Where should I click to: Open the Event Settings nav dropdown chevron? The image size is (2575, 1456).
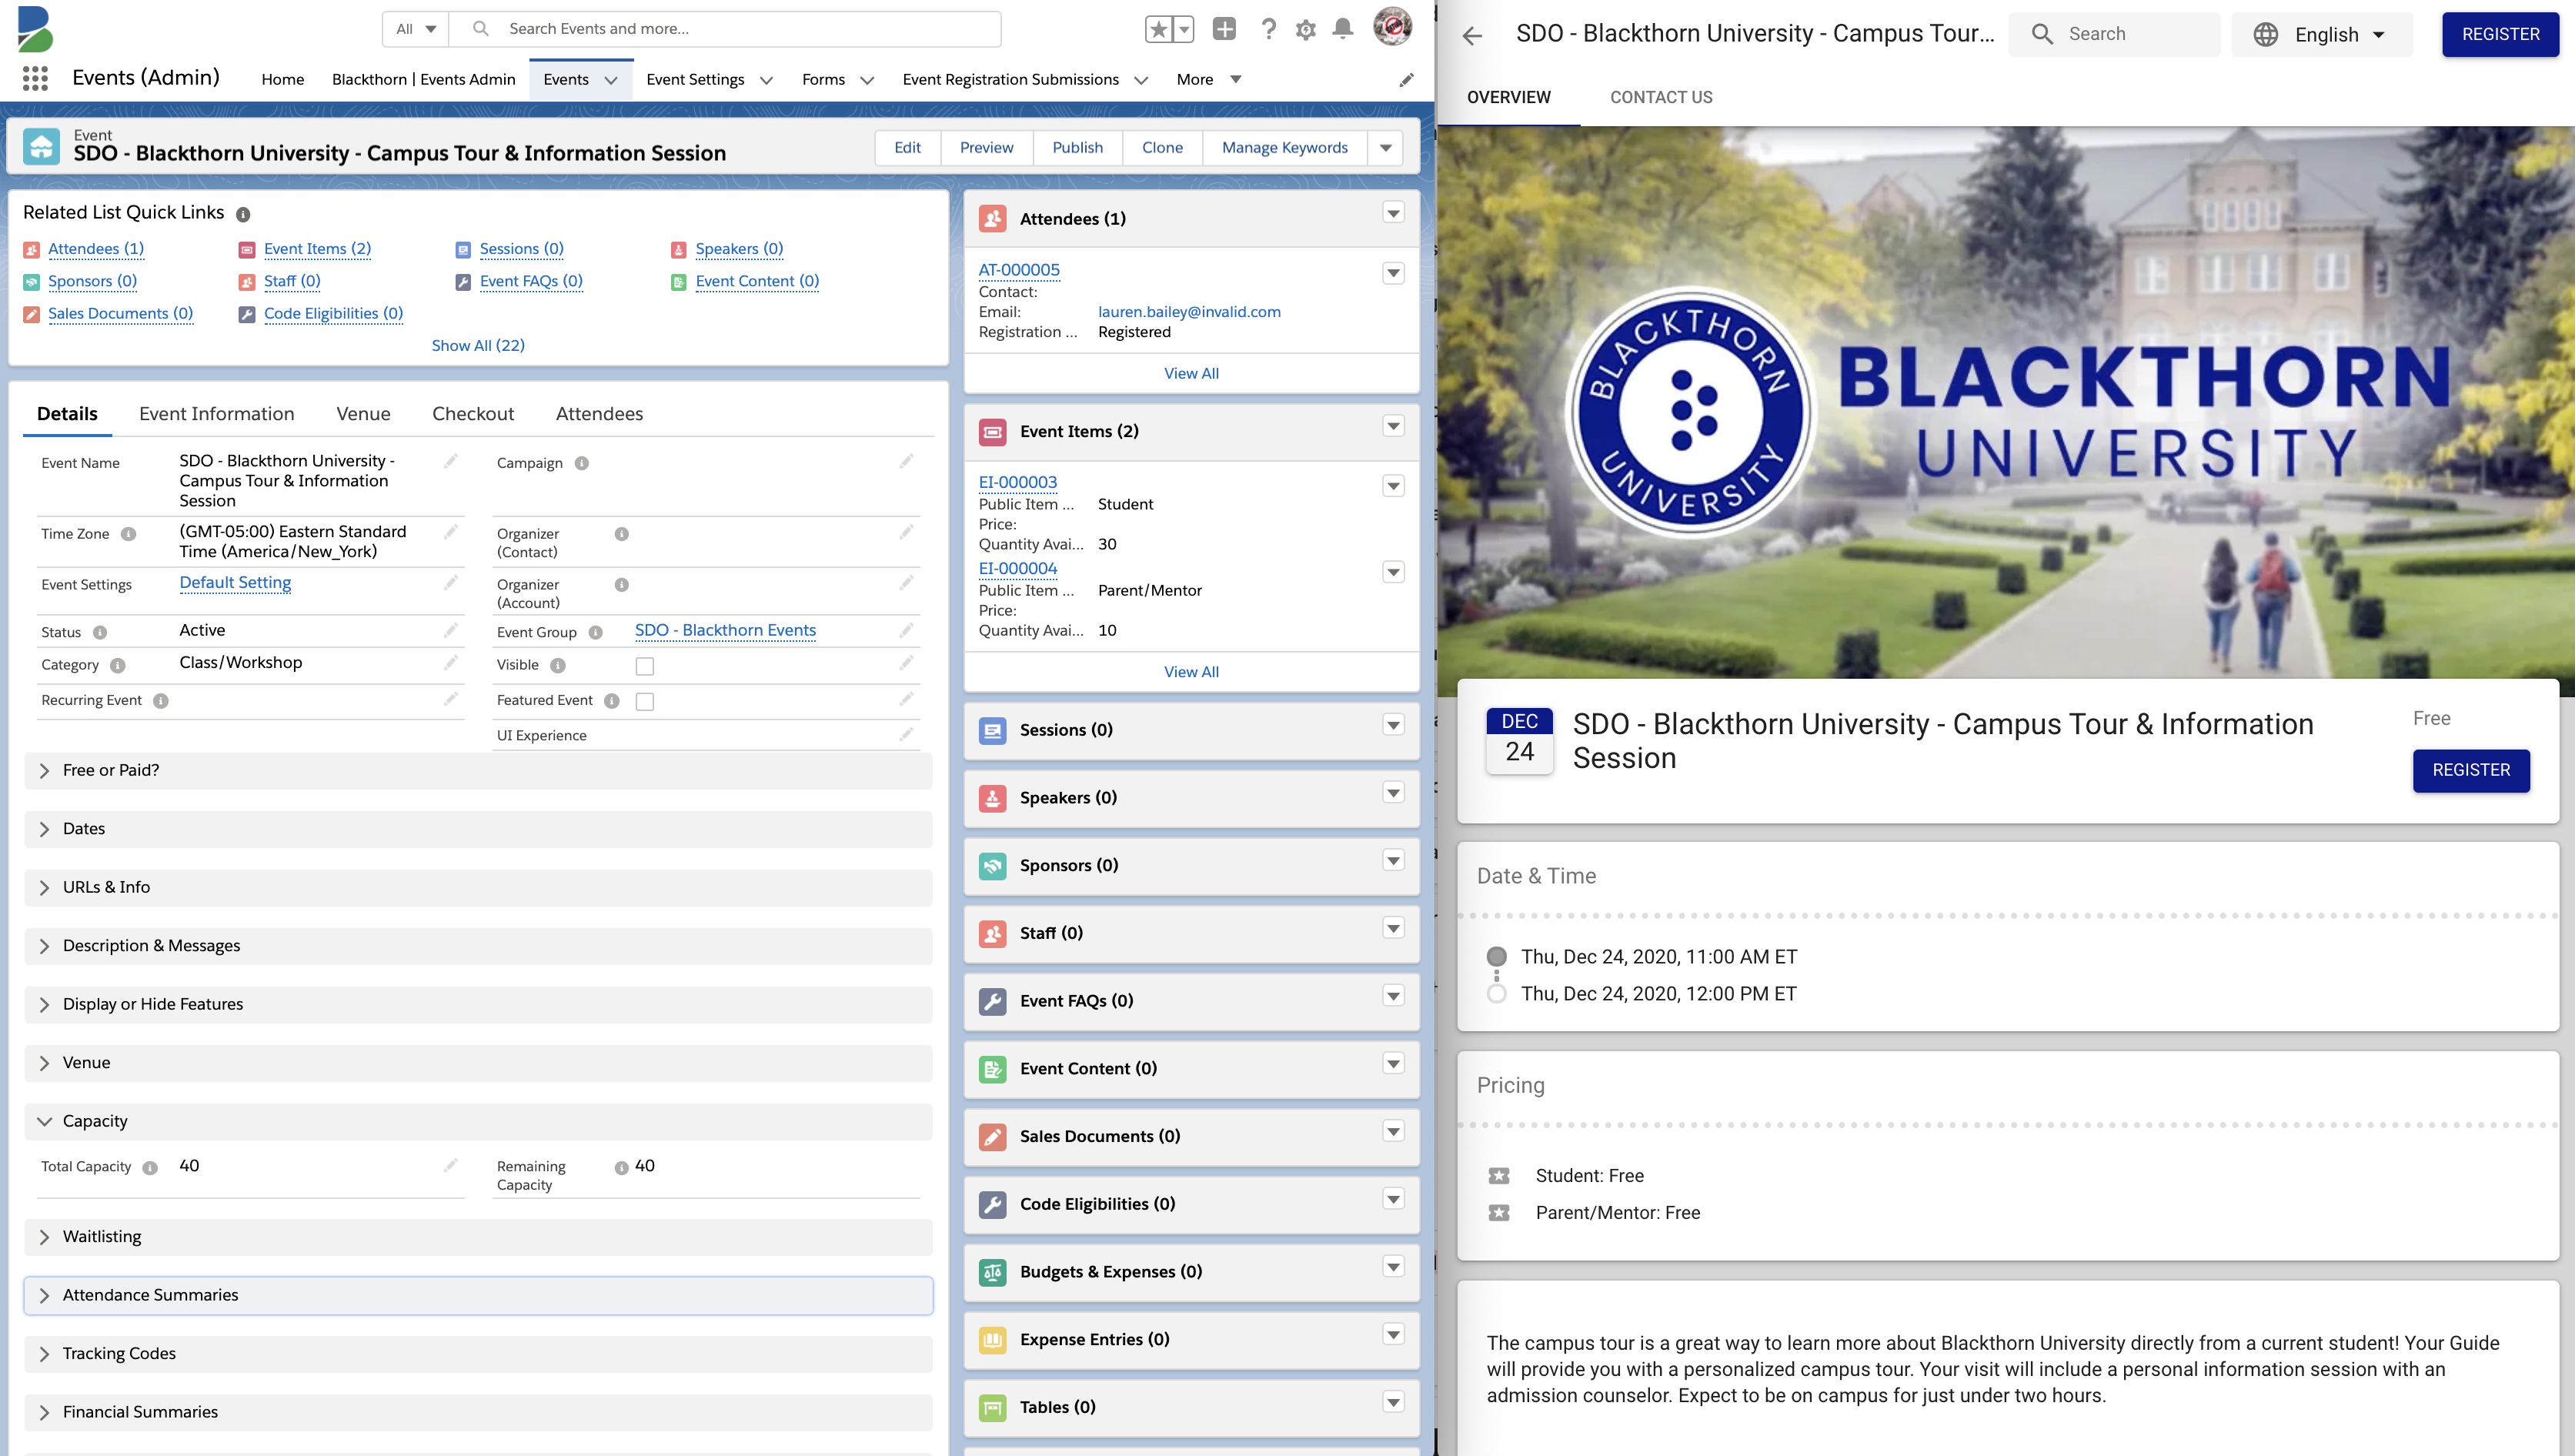pos(766,80)
